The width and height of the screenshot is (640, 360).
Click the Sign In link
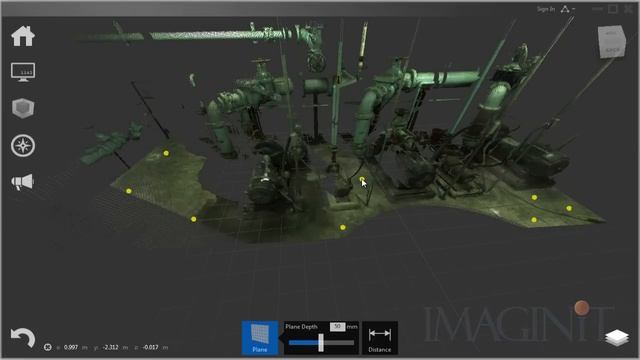[546, 9]
